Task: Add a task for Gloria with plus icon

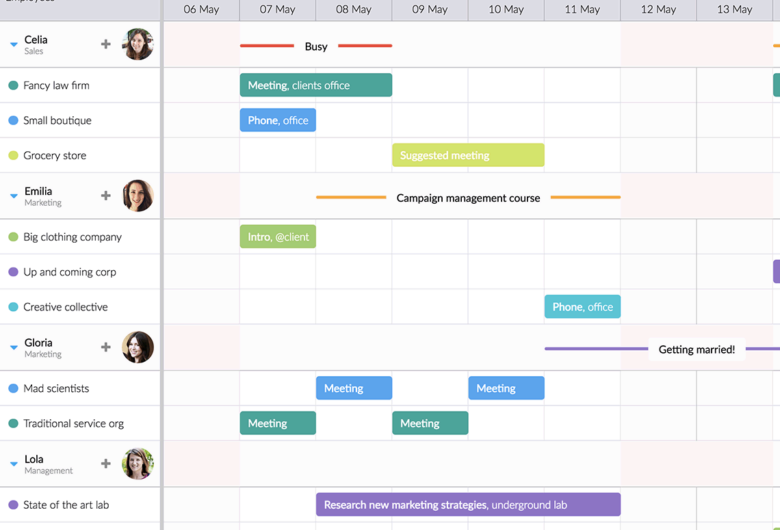Action: click(x=105, y=347)
